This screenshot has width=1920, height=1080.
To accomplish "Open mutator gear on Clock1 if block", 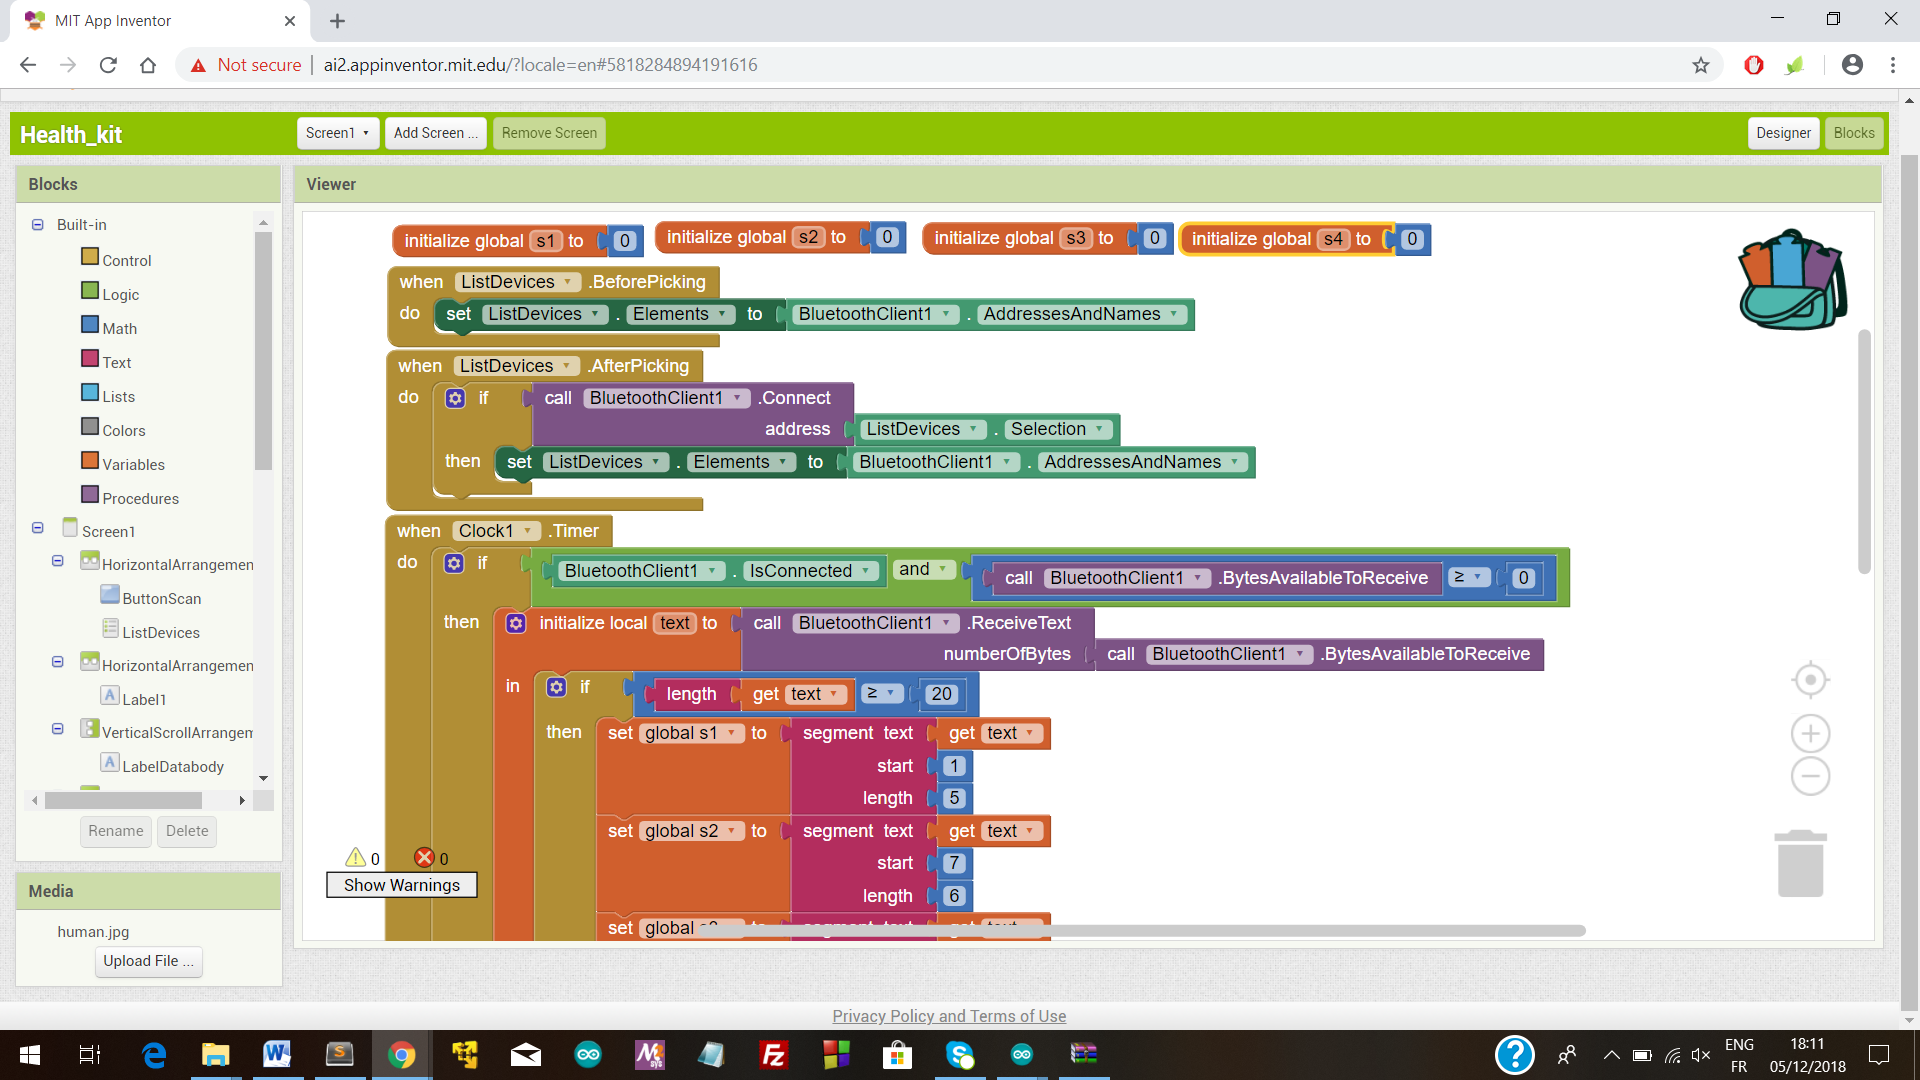I will (454, 563).
